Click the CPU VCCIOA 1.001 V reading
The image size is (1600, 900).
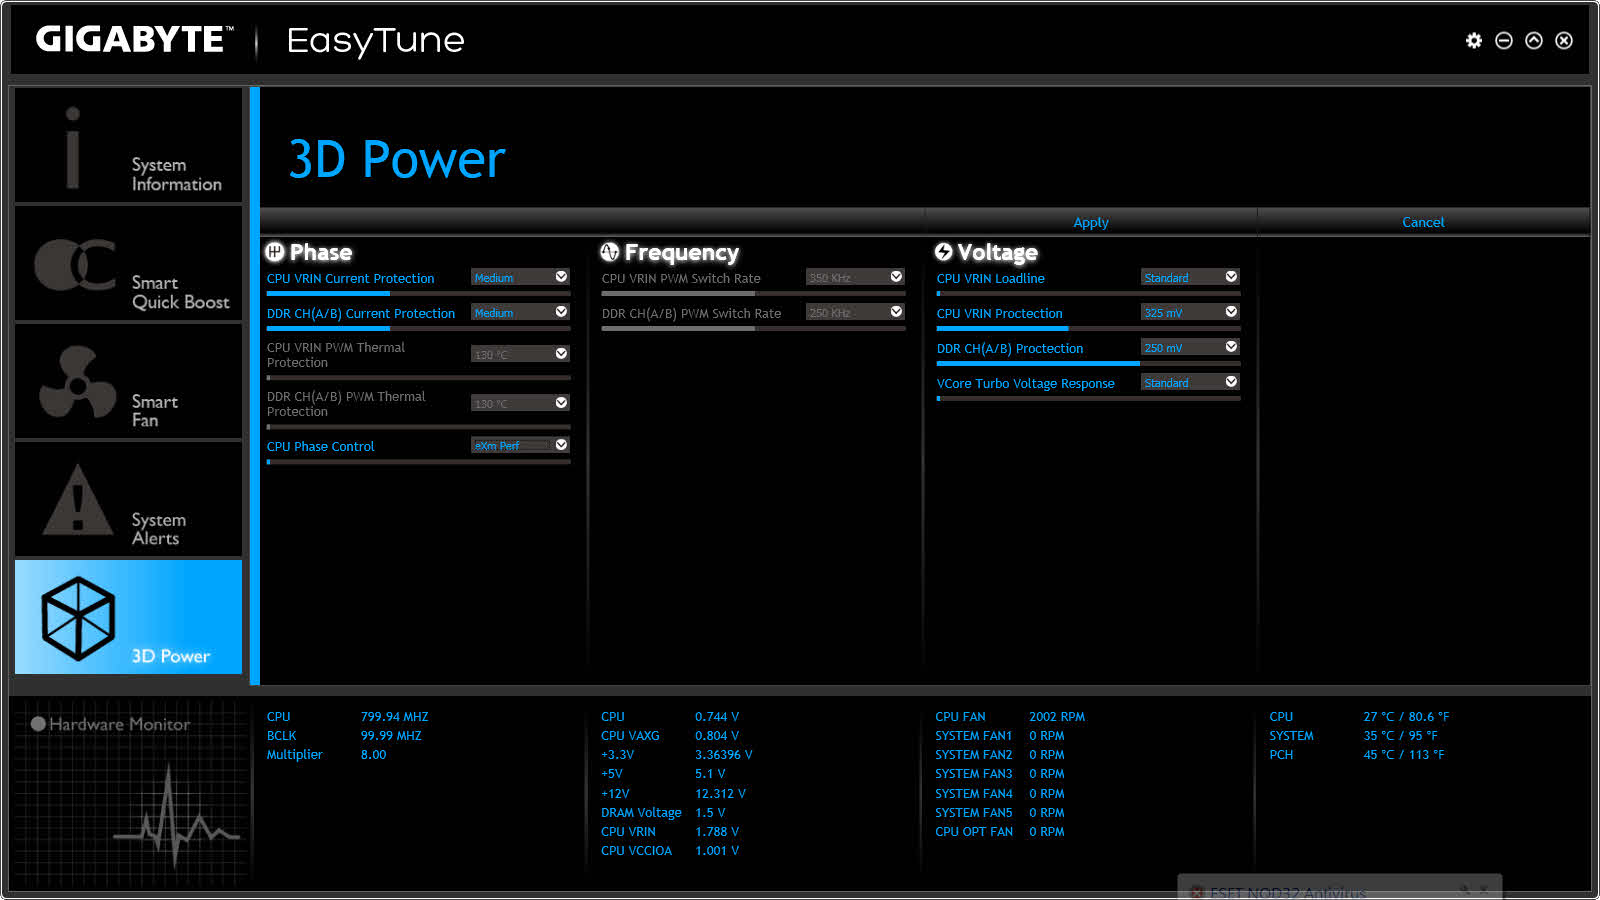(717, 851)
